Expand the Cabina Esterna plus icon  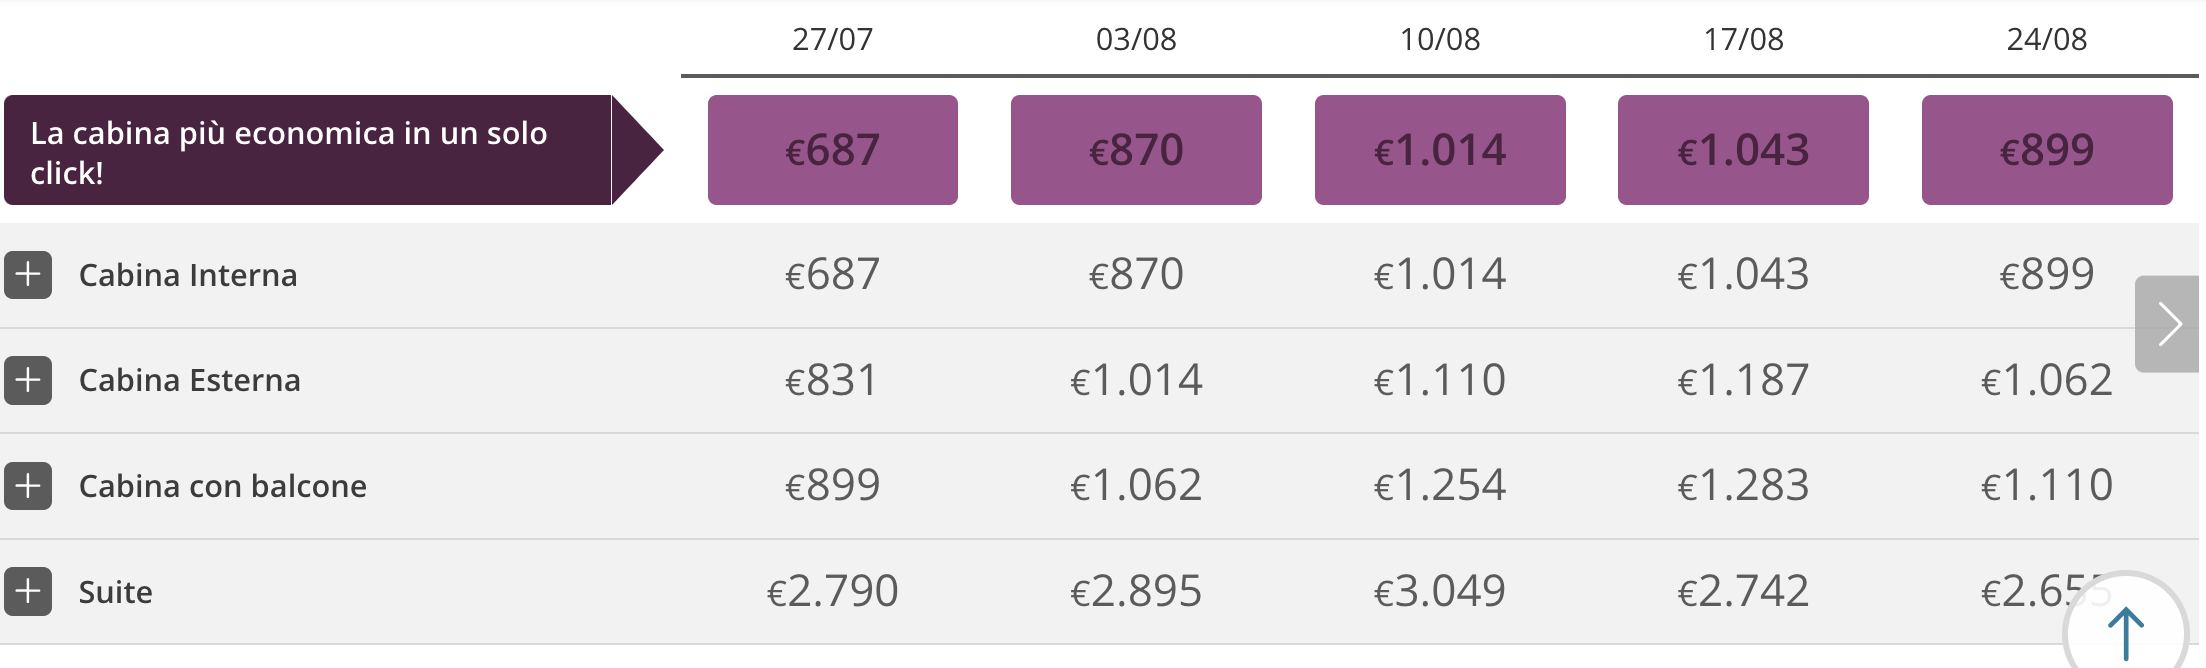[x=28, y=381]
